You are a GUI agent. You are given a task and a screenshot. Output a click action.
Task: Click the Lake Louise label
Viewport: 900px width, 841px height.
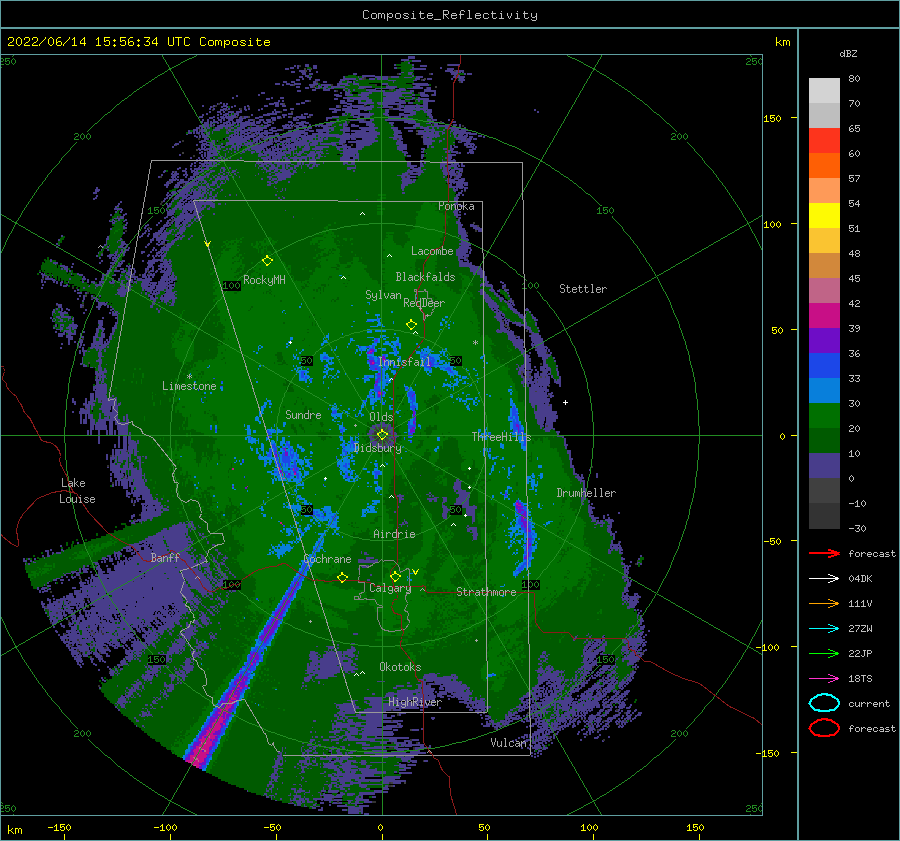[77, 491]
